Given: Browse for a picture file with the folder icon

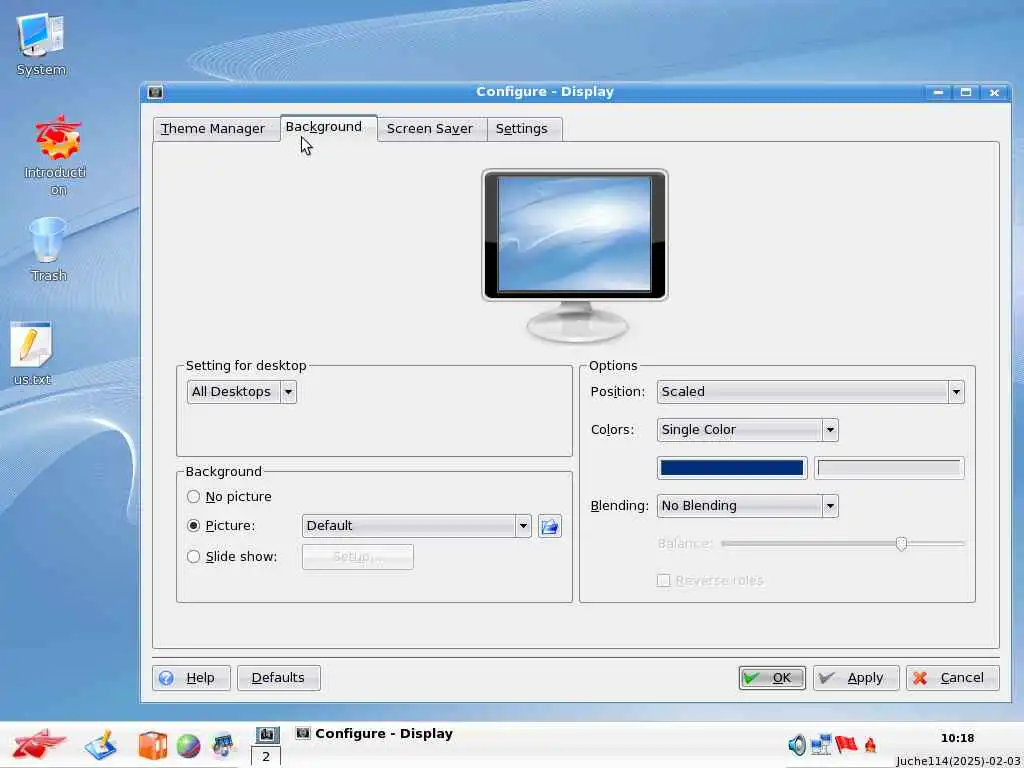Looking at the screenshot, I should click(550, 526).
